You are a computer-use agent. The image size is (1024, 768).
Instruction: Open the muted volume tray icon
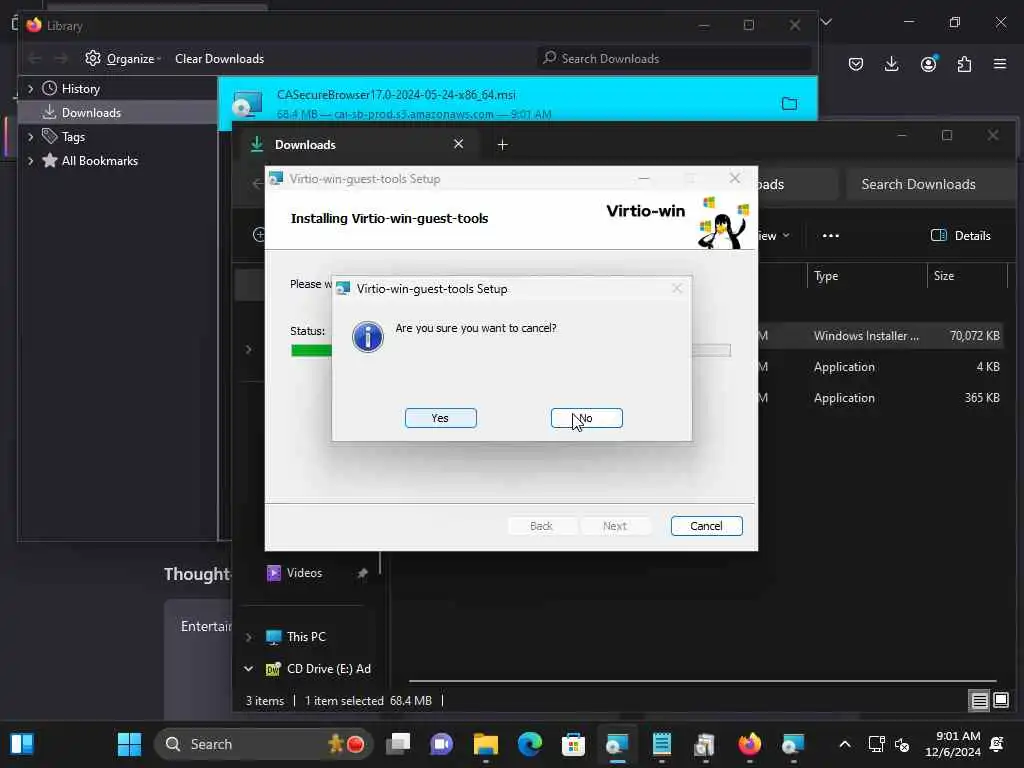[902, 744]
